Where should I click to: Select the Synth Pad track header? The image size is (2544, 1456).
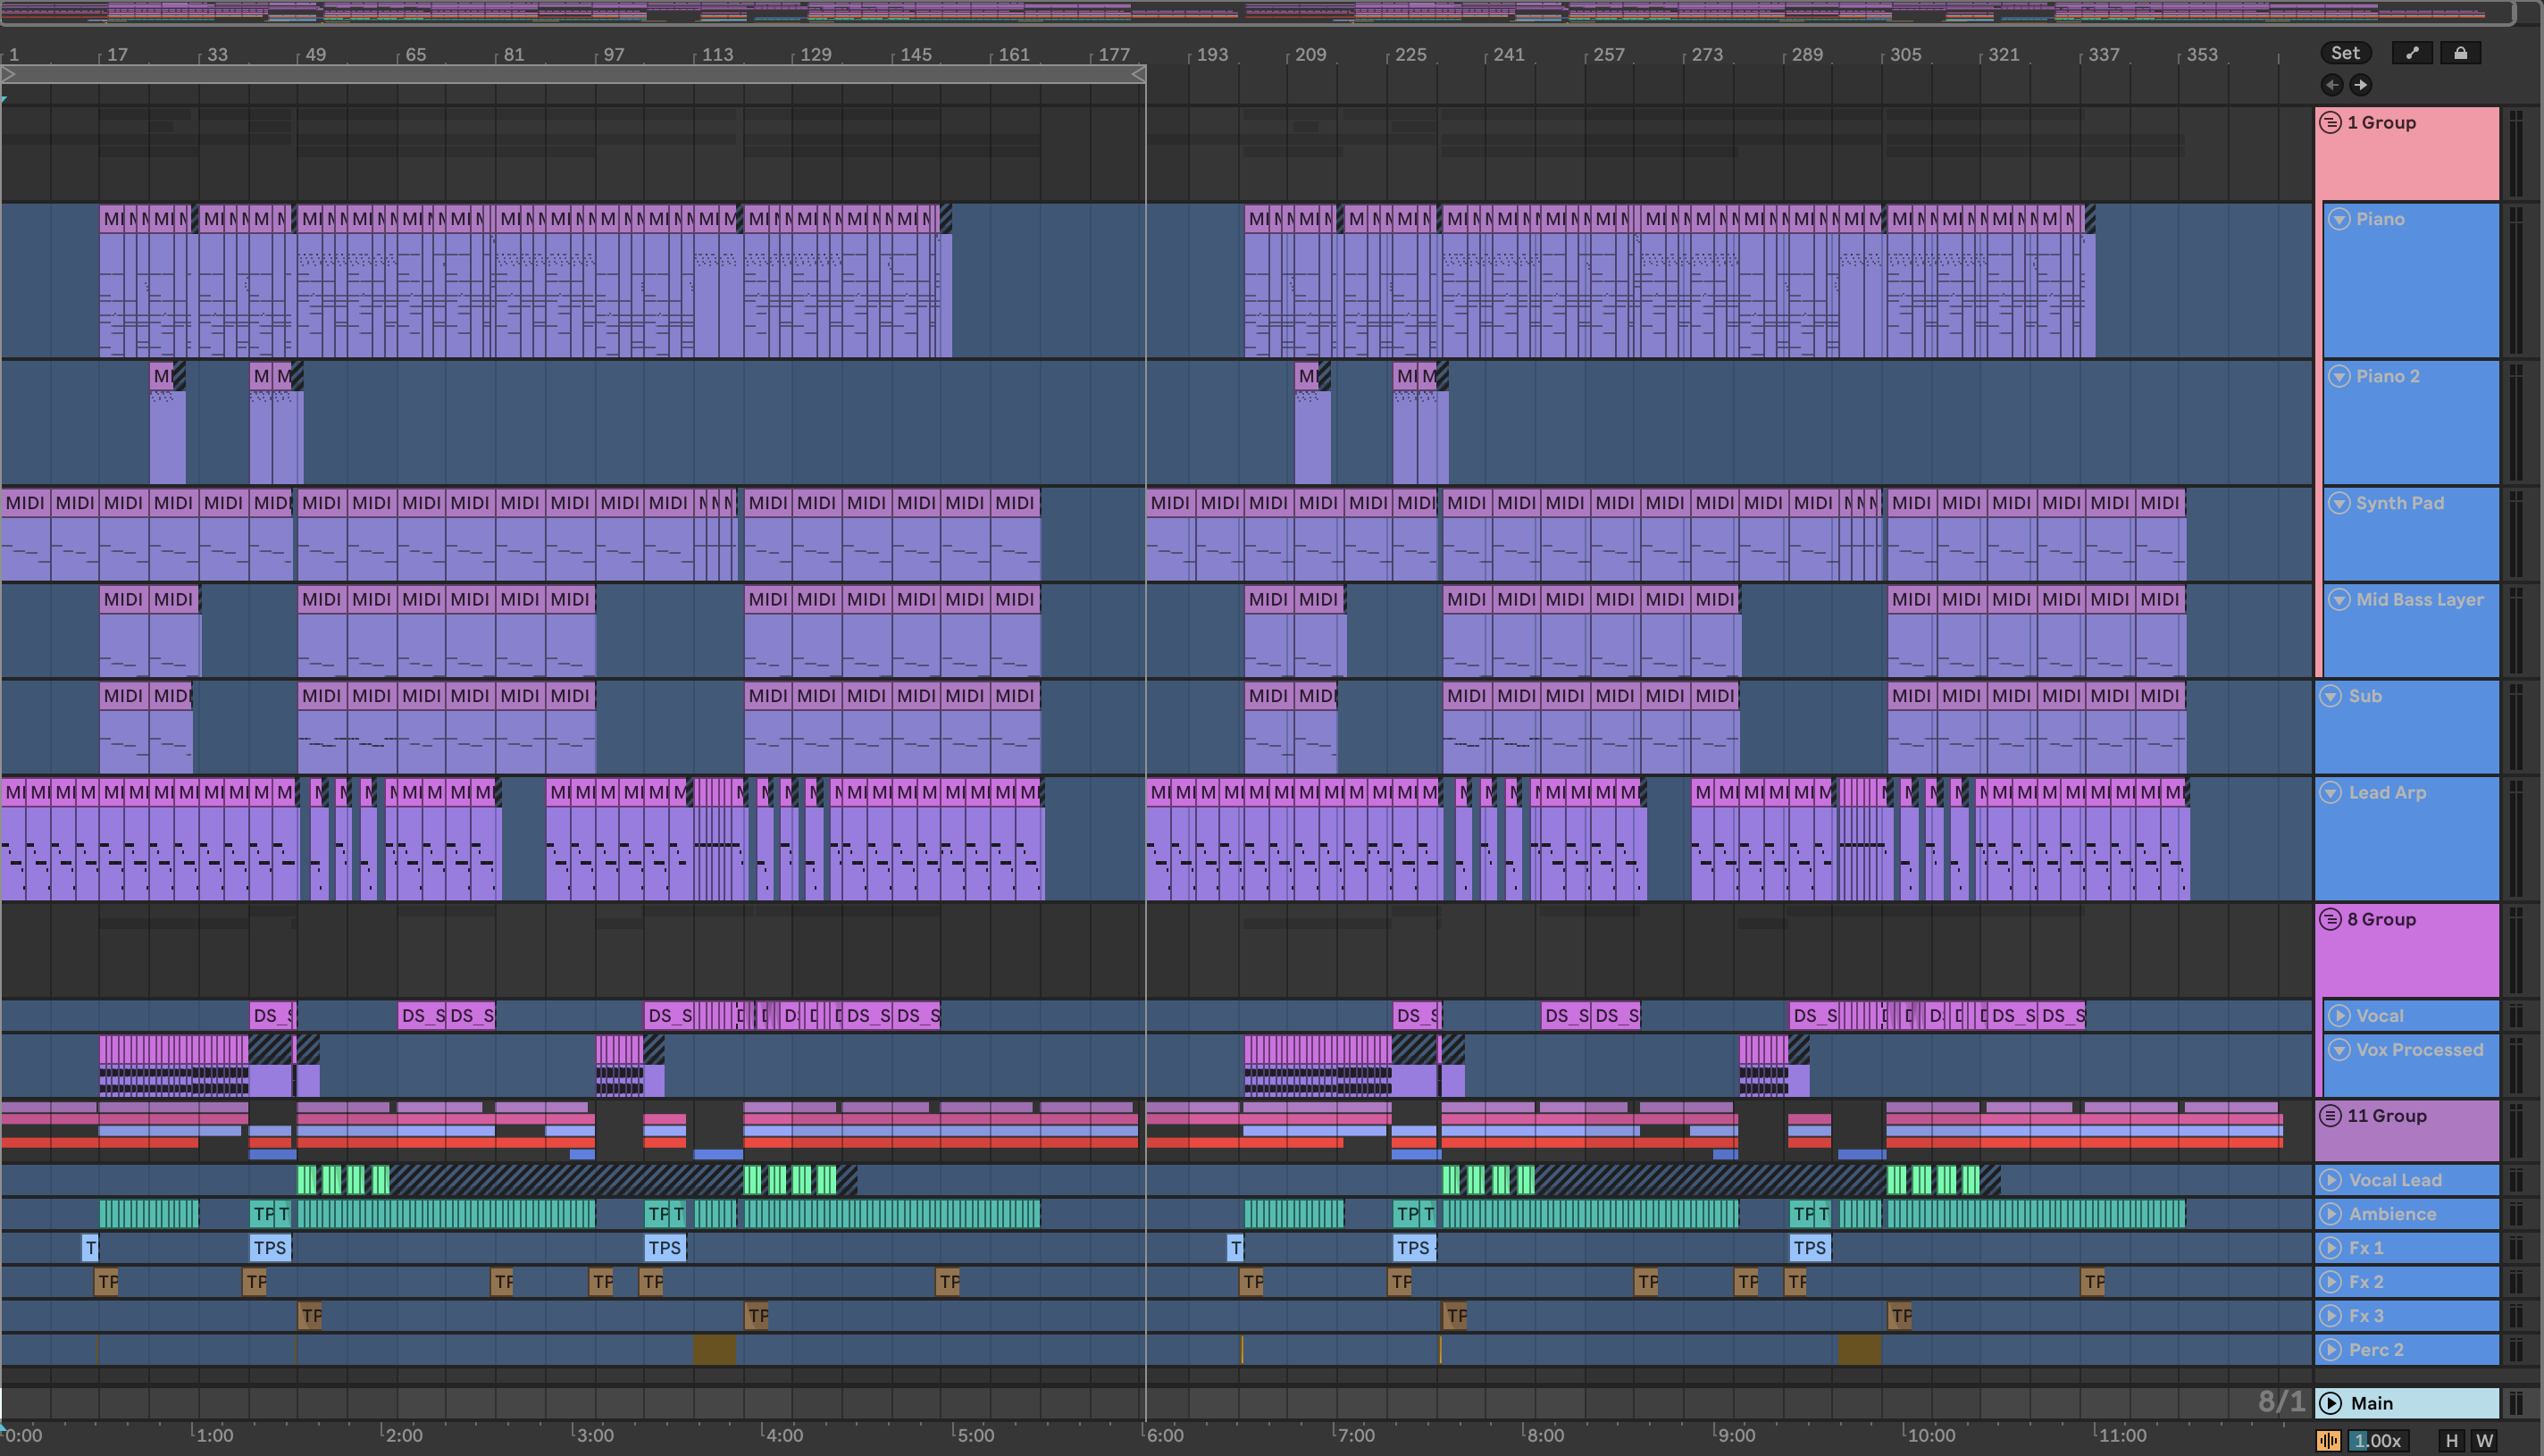click(2399, 503)
